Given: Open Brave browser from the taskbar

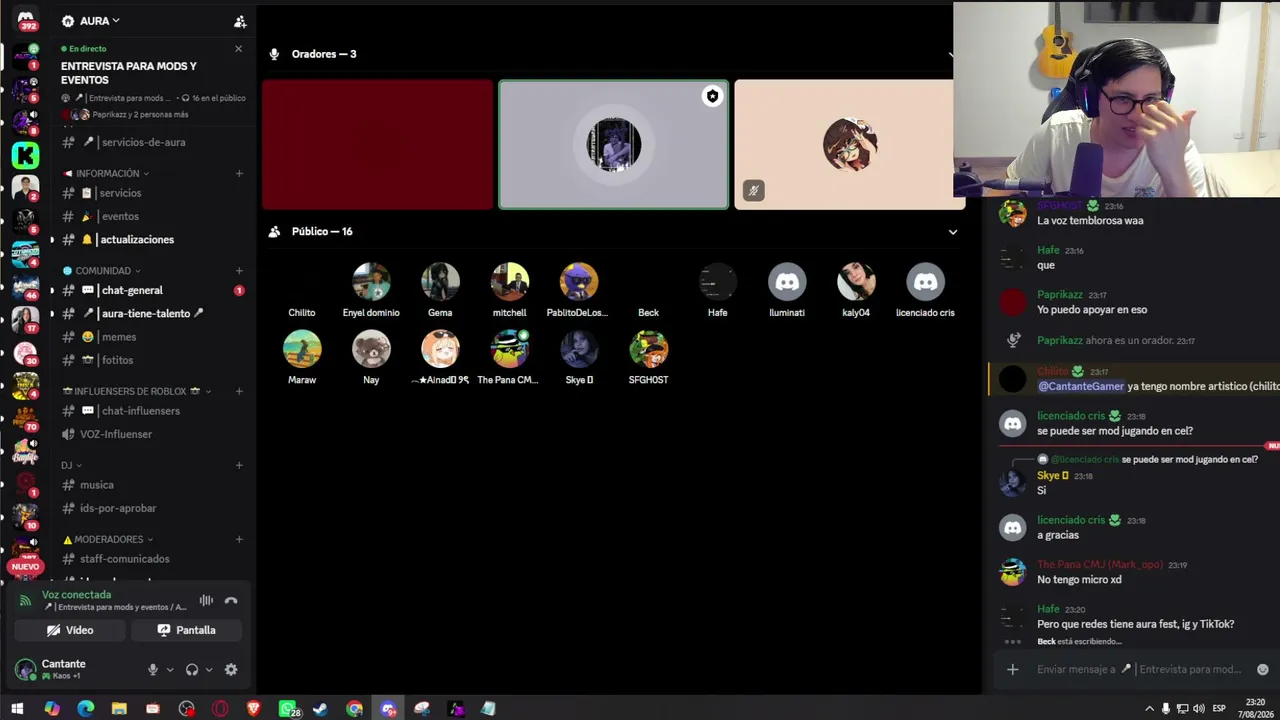Looking at the screenshot, I should point(254,709).
